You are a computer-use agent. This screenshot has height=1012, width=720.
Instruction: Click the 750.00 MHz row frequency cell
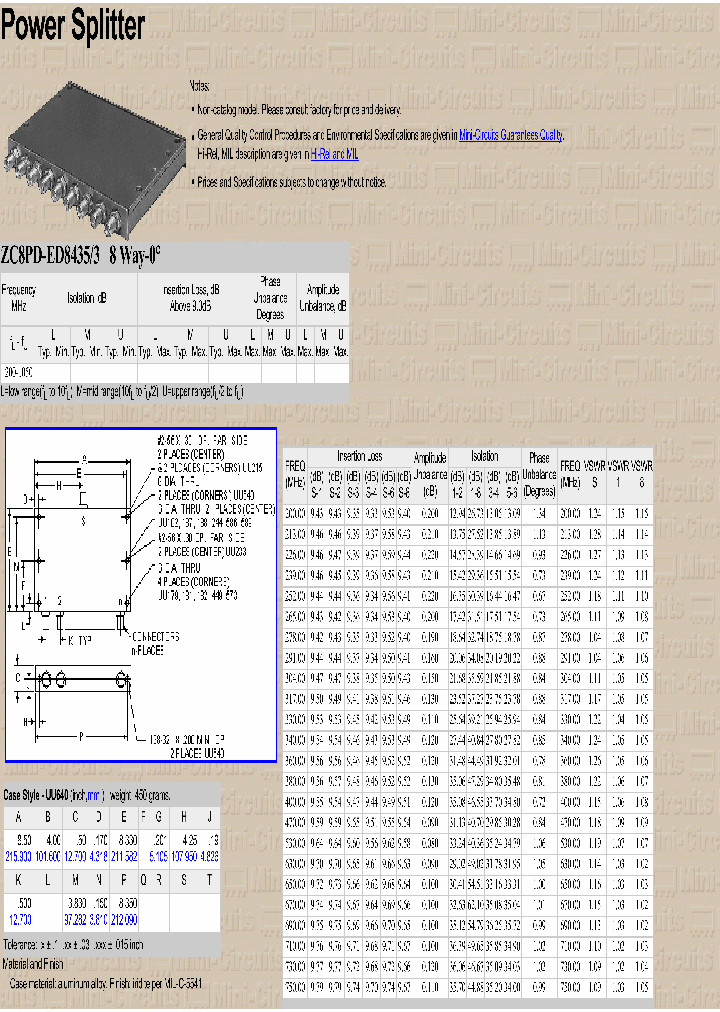click(x=295, y=988)
